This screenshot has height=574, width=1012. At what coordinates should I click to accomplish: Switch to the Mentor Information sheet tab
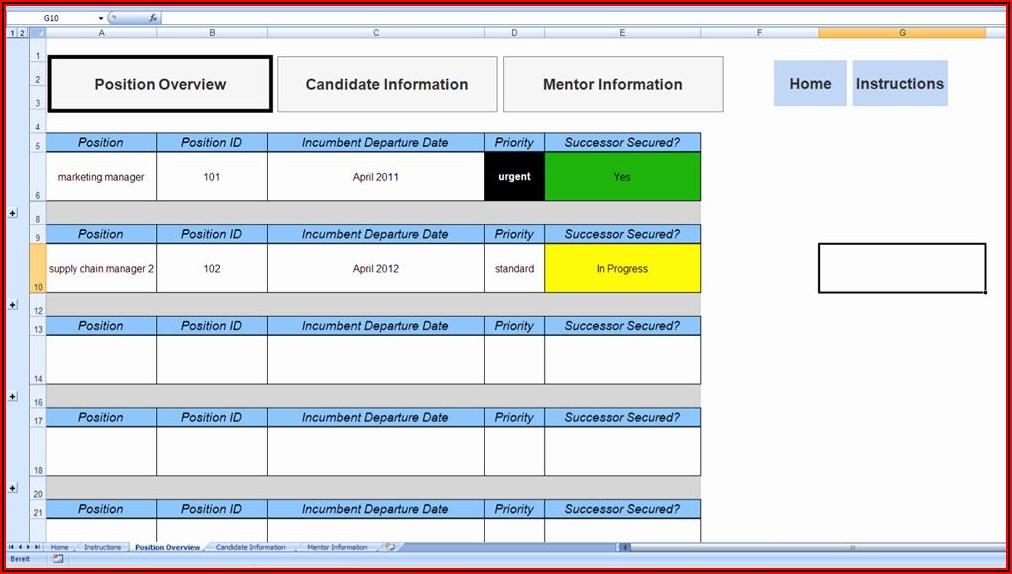point(336,547)
